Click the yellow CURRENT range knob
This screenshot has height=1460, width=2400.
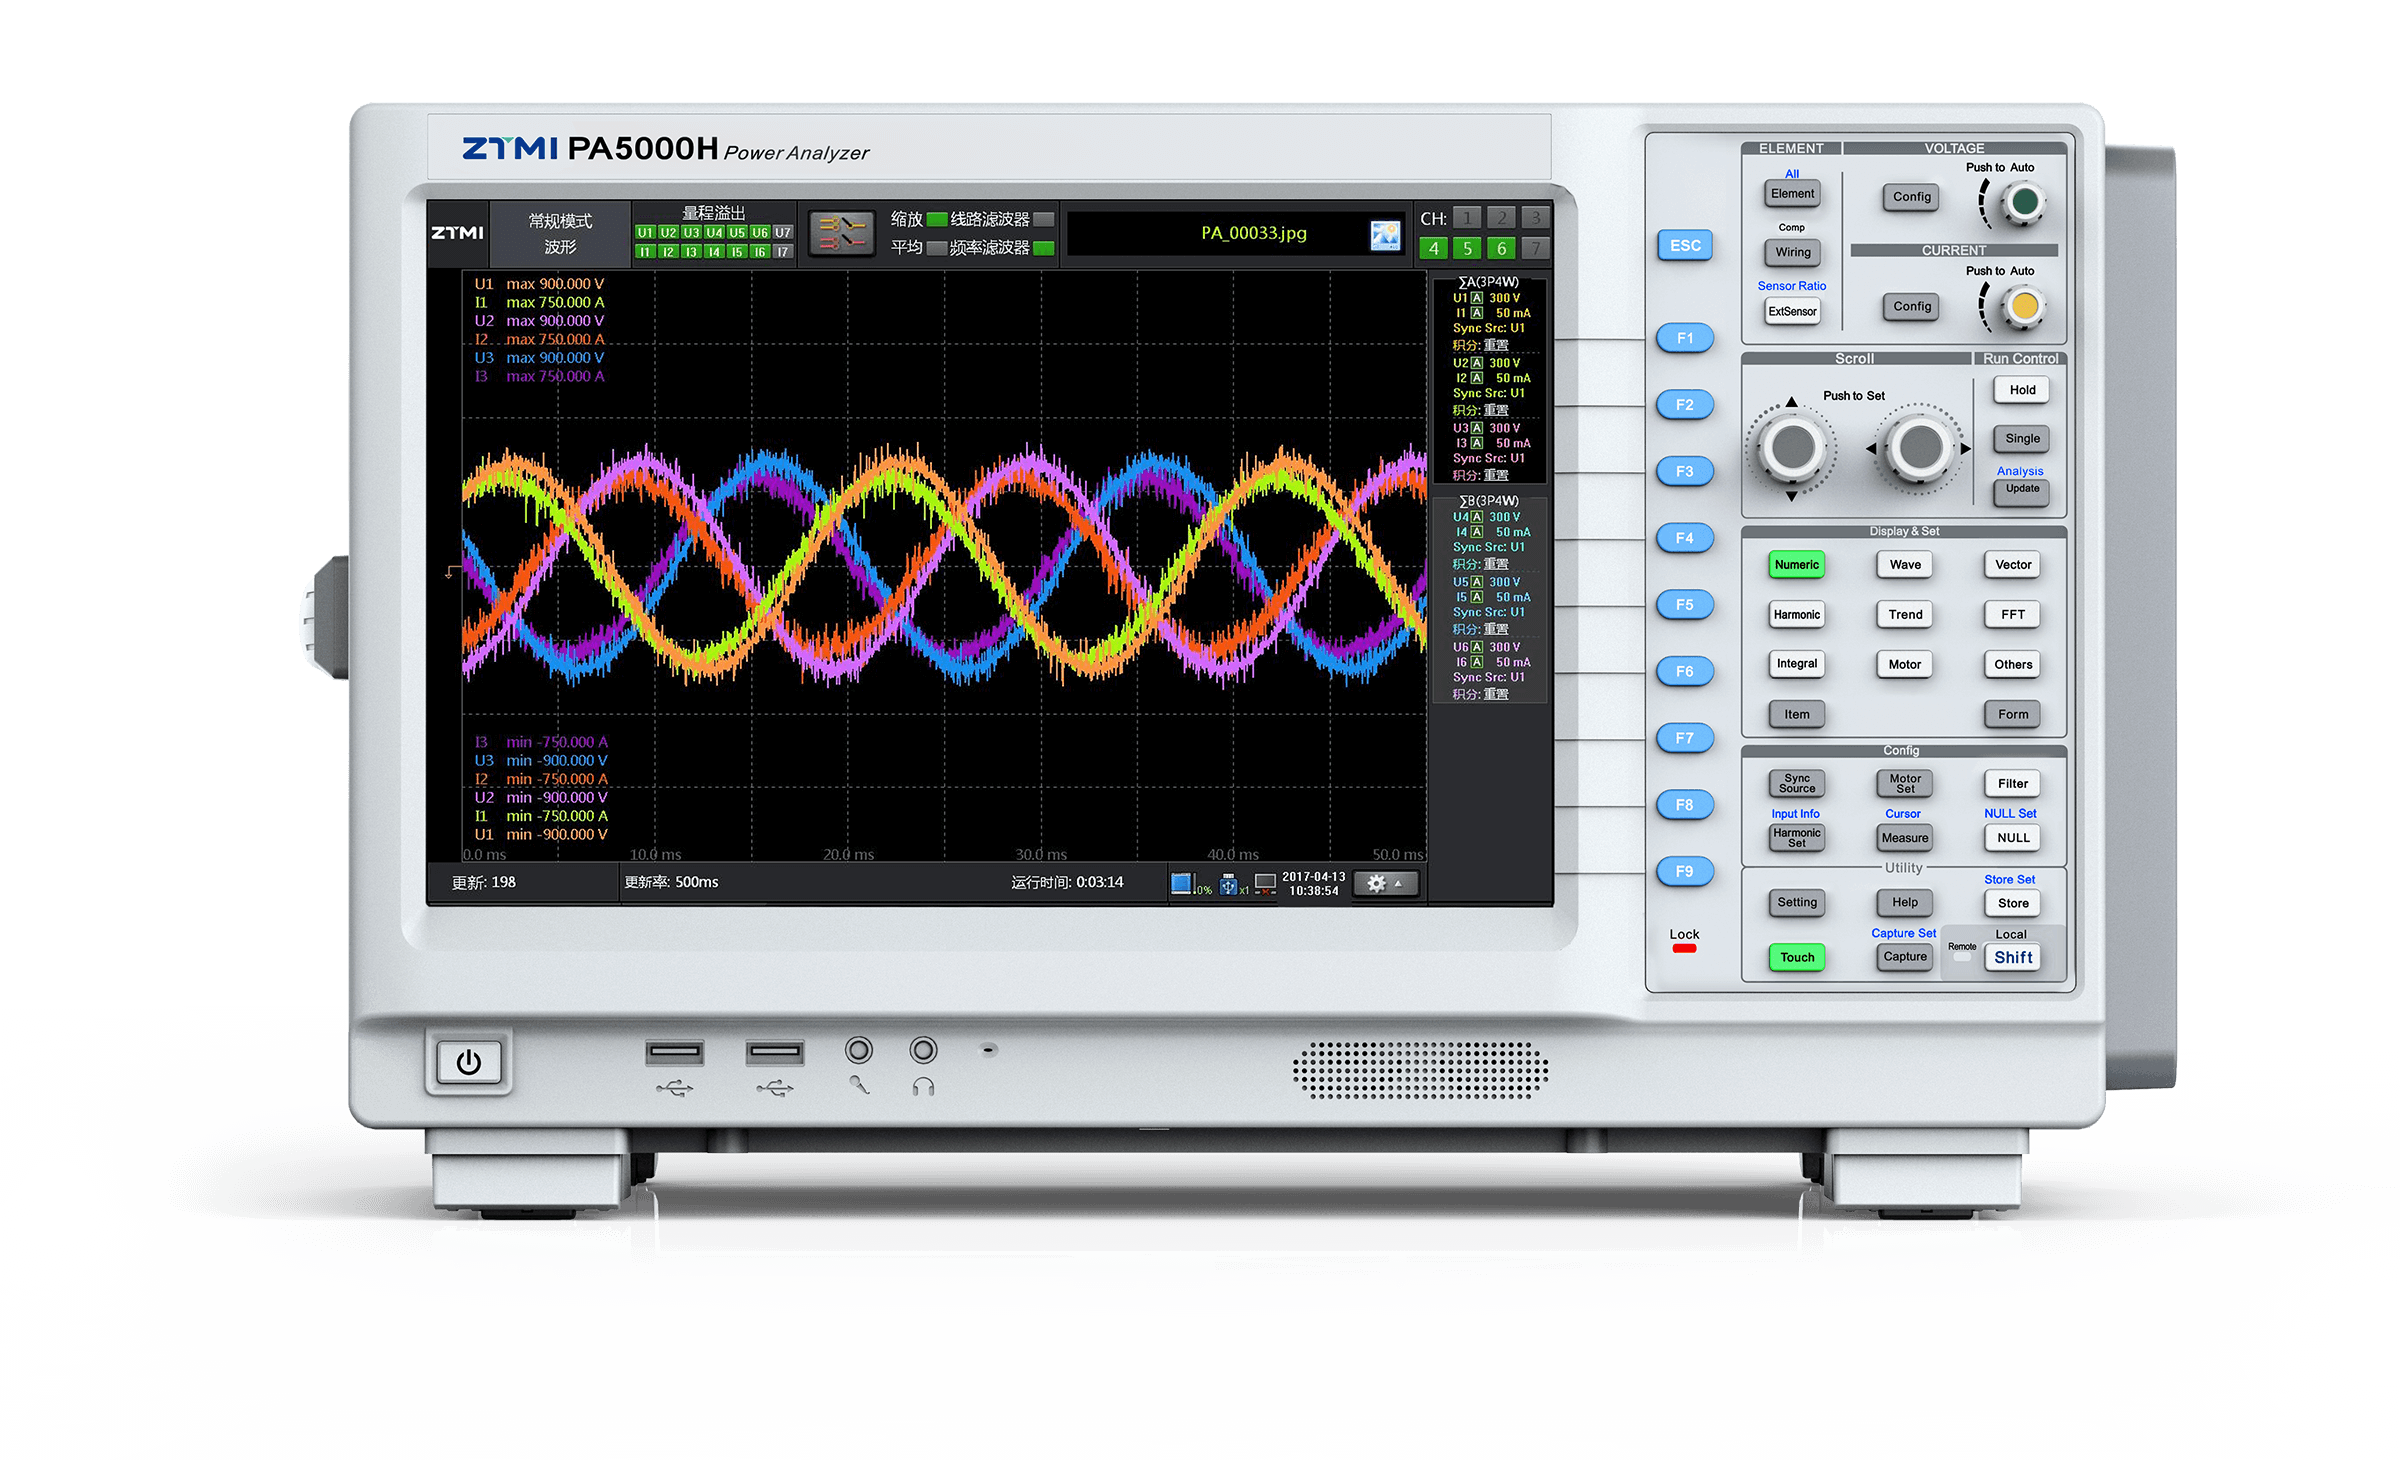(x=2023, y=306)
